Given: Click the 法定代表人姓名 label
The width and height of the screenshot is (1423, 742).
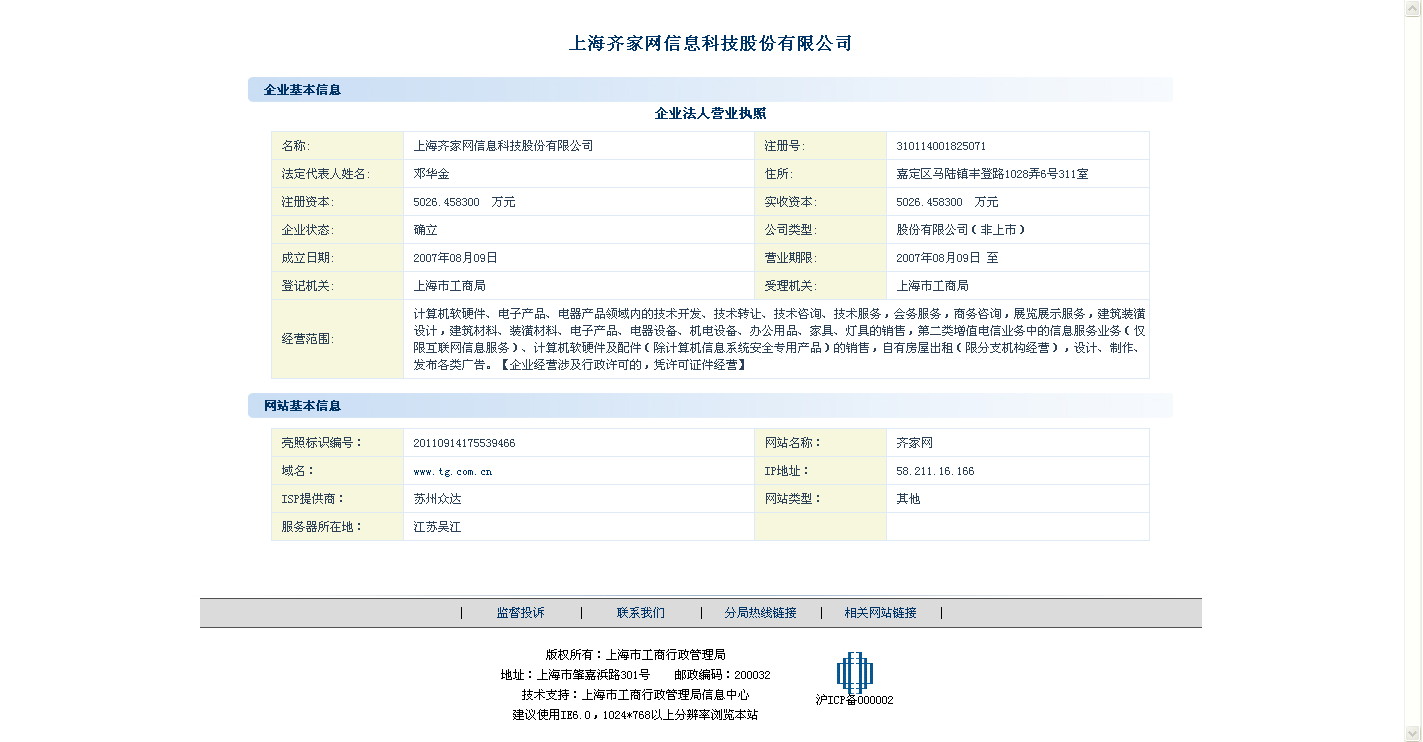Looking at the screenshot, I should pyautogui.click(x=326, y=174).
